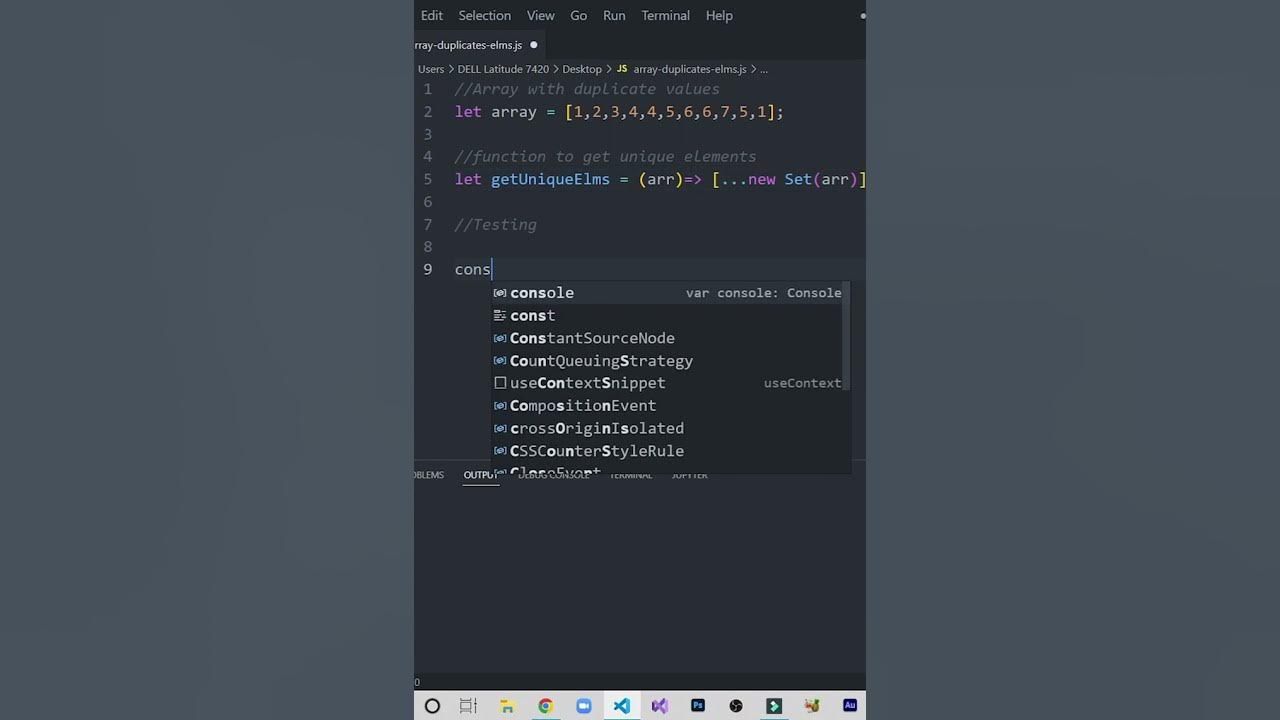Click 'new Set(arr)' on line 5
The height and width of the screenshot is (720, 1280).
pos(803,180)
